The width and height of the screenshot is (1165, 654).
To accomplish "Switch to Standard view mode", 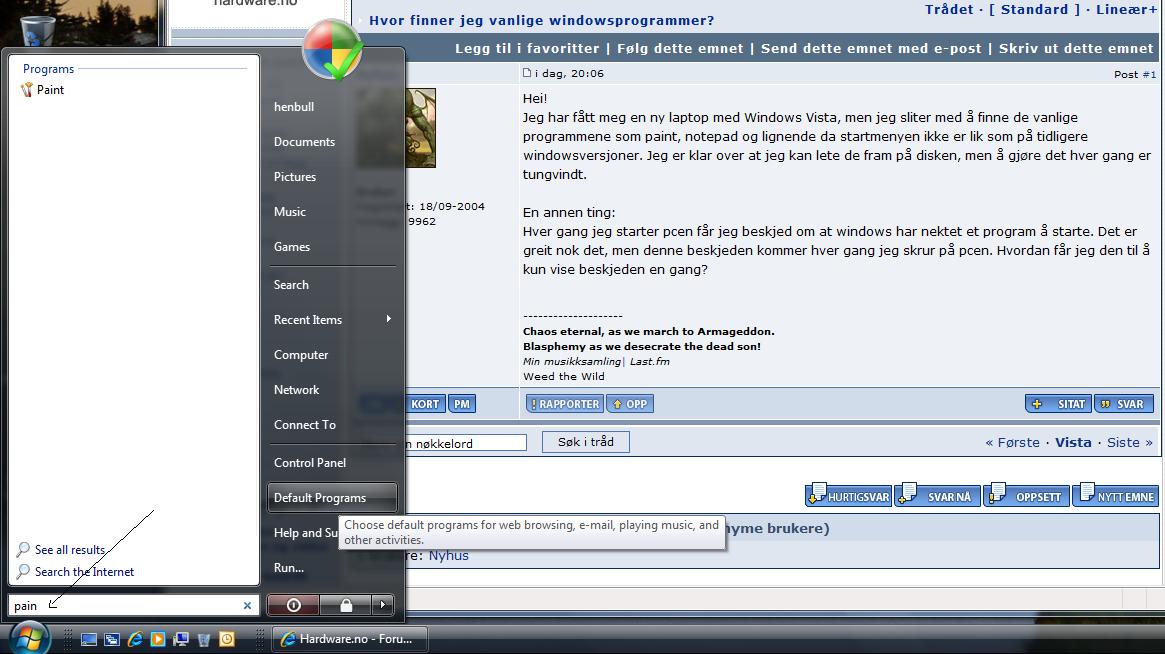I will pyautogui.click(x=1034, y=10).
